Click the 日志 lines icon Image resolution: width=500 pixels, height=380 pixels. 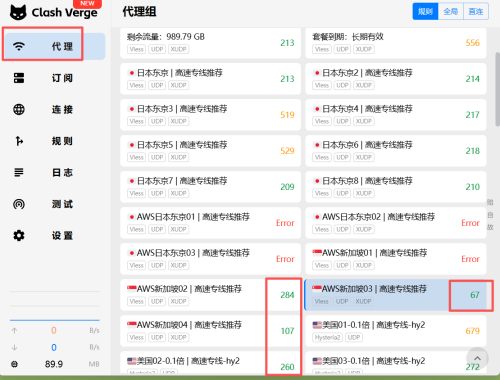(x=19, y=172)
